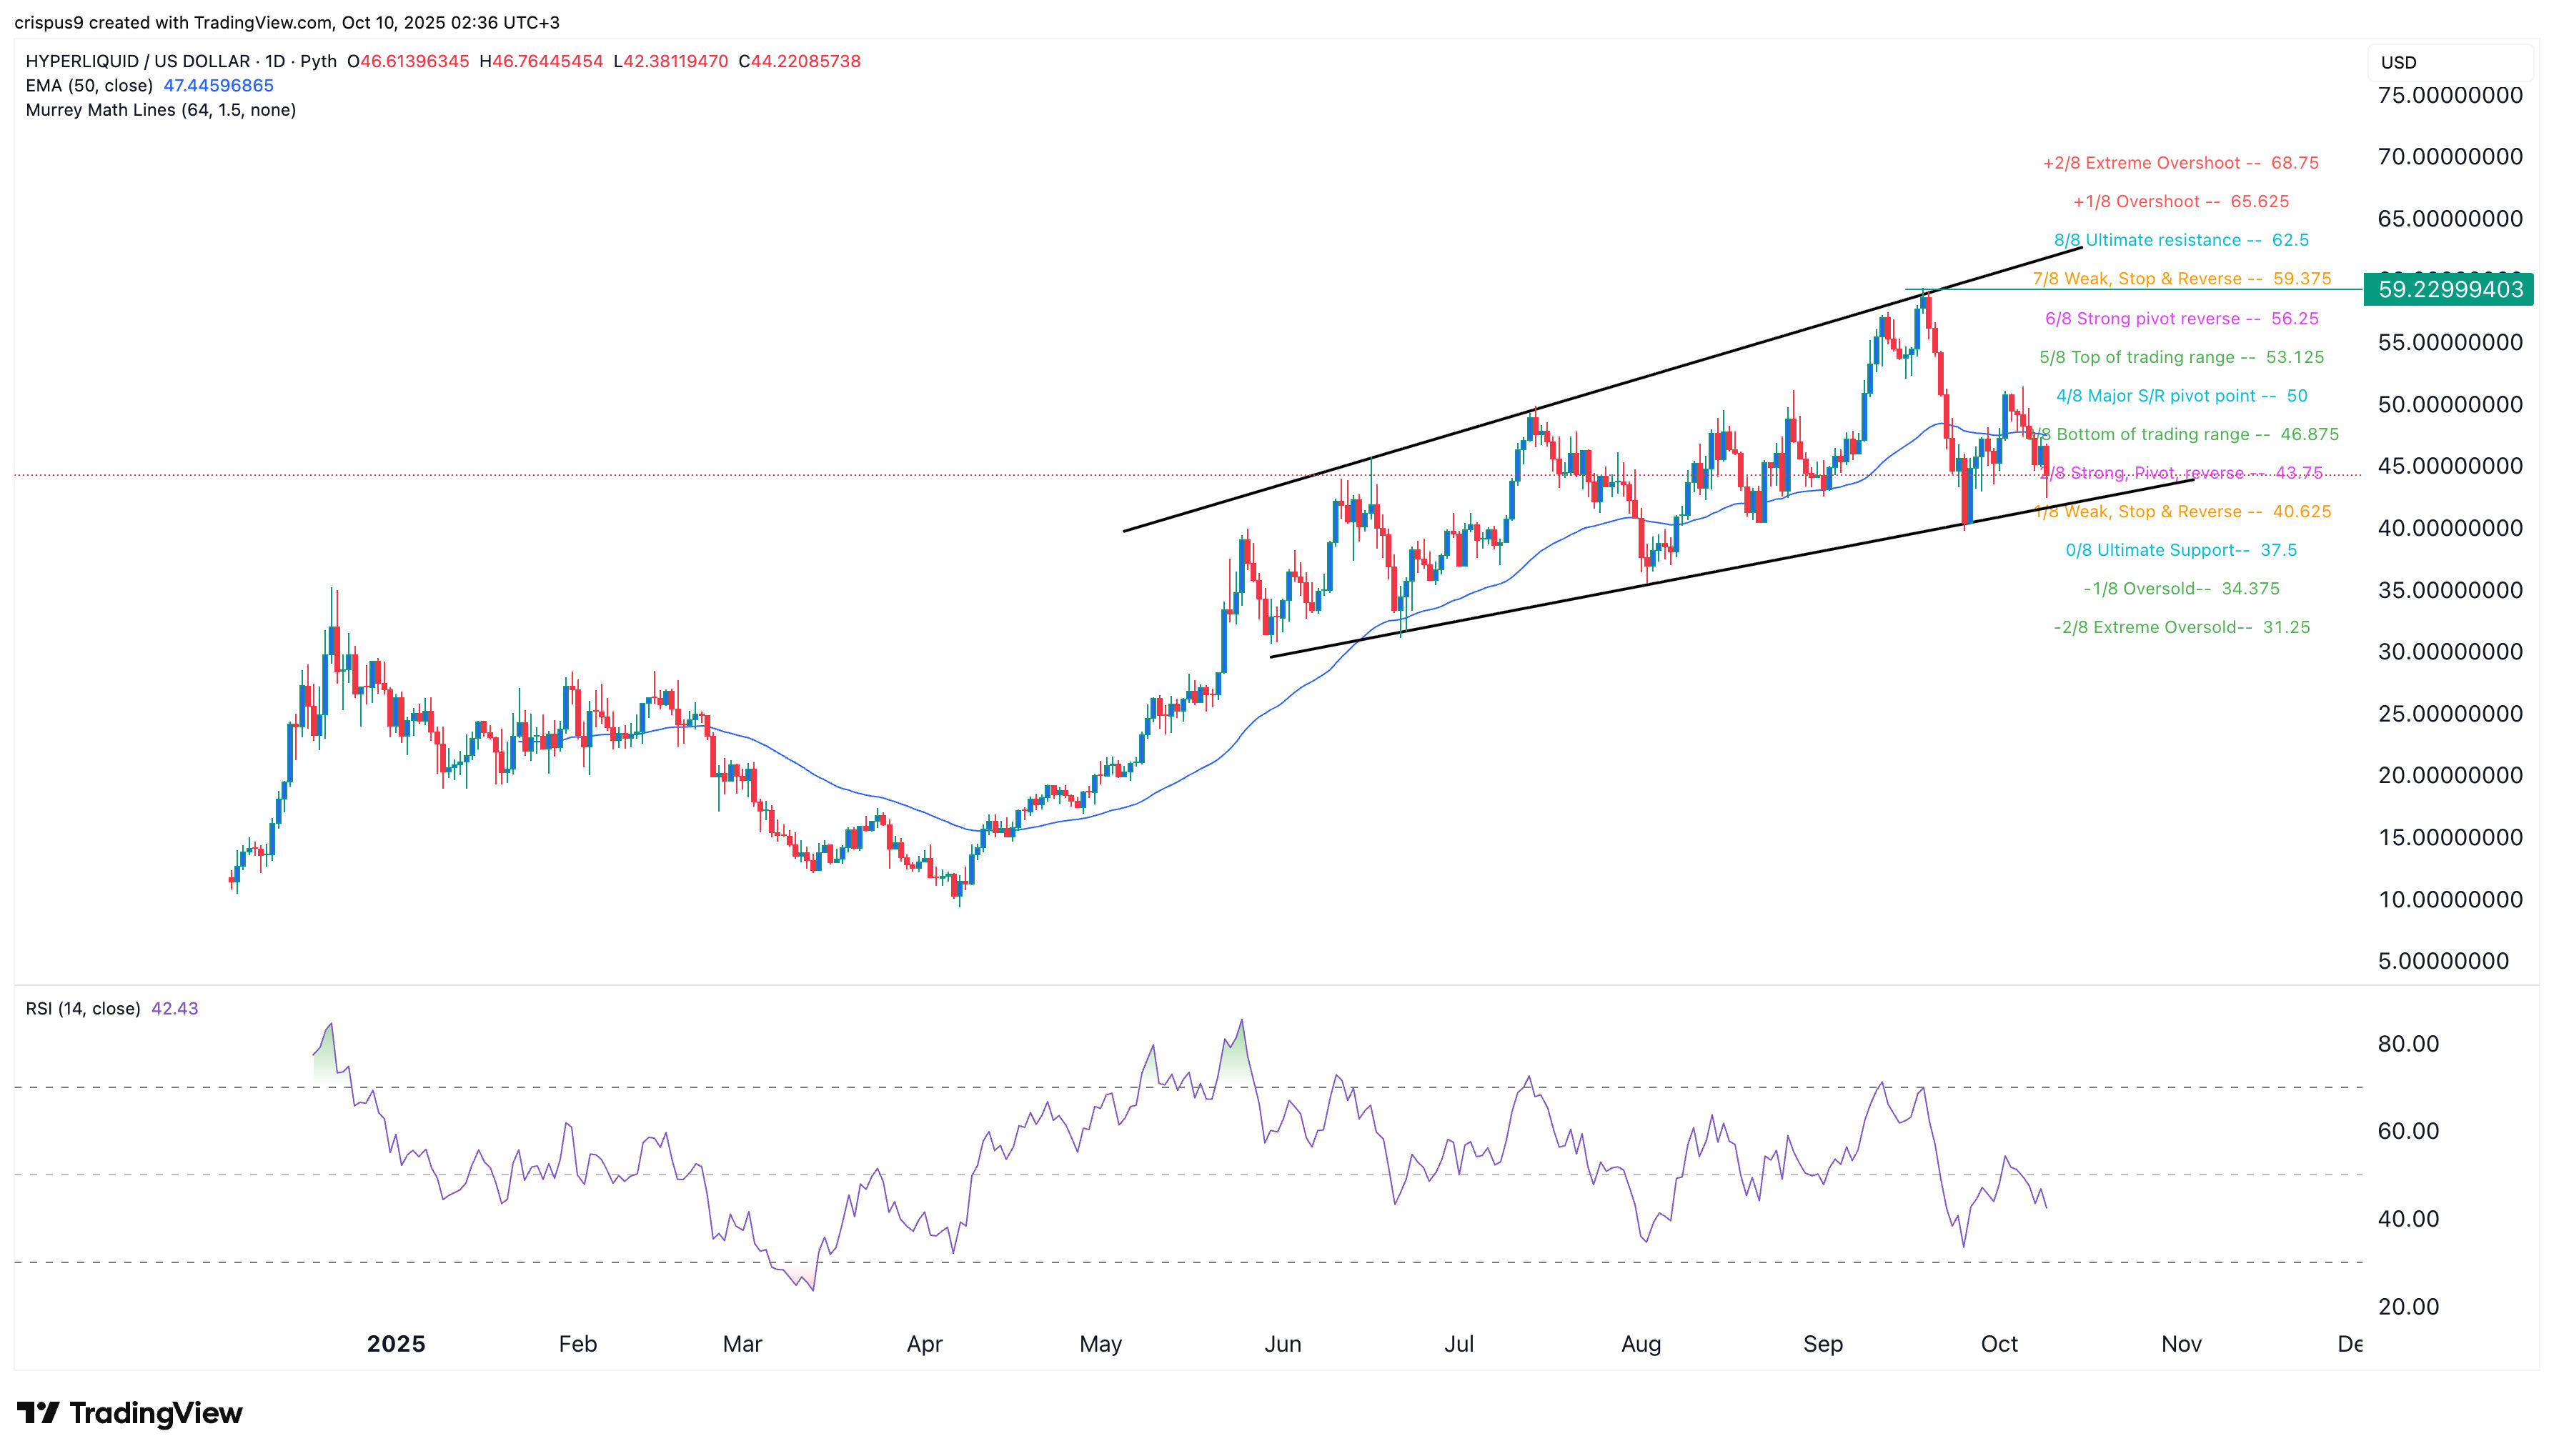Click the 8/8 Ultimate resistance 62.5 label

(2181, 240)
